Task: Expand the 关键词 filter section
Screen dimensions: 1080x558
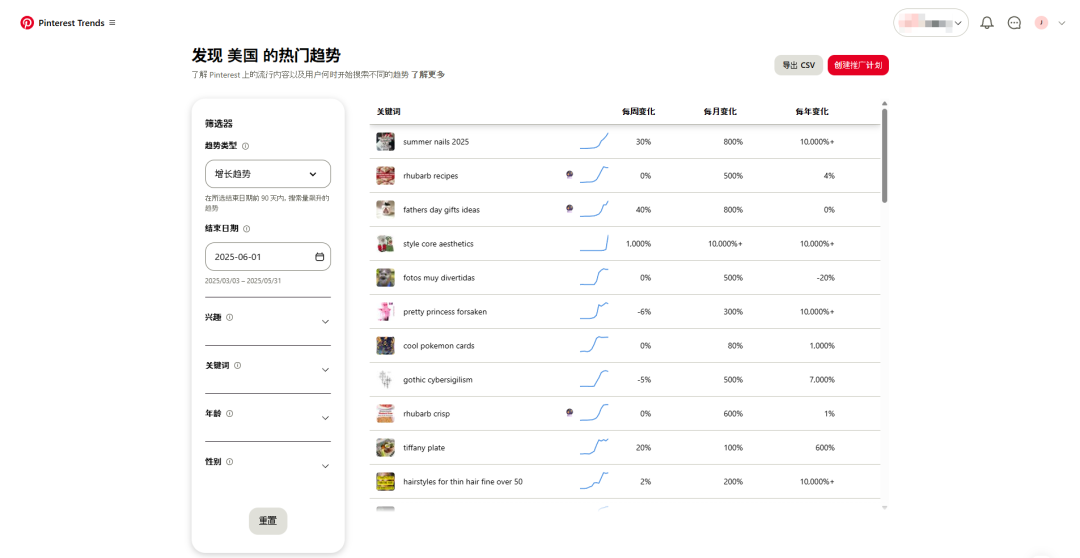Action: point(325,370)
